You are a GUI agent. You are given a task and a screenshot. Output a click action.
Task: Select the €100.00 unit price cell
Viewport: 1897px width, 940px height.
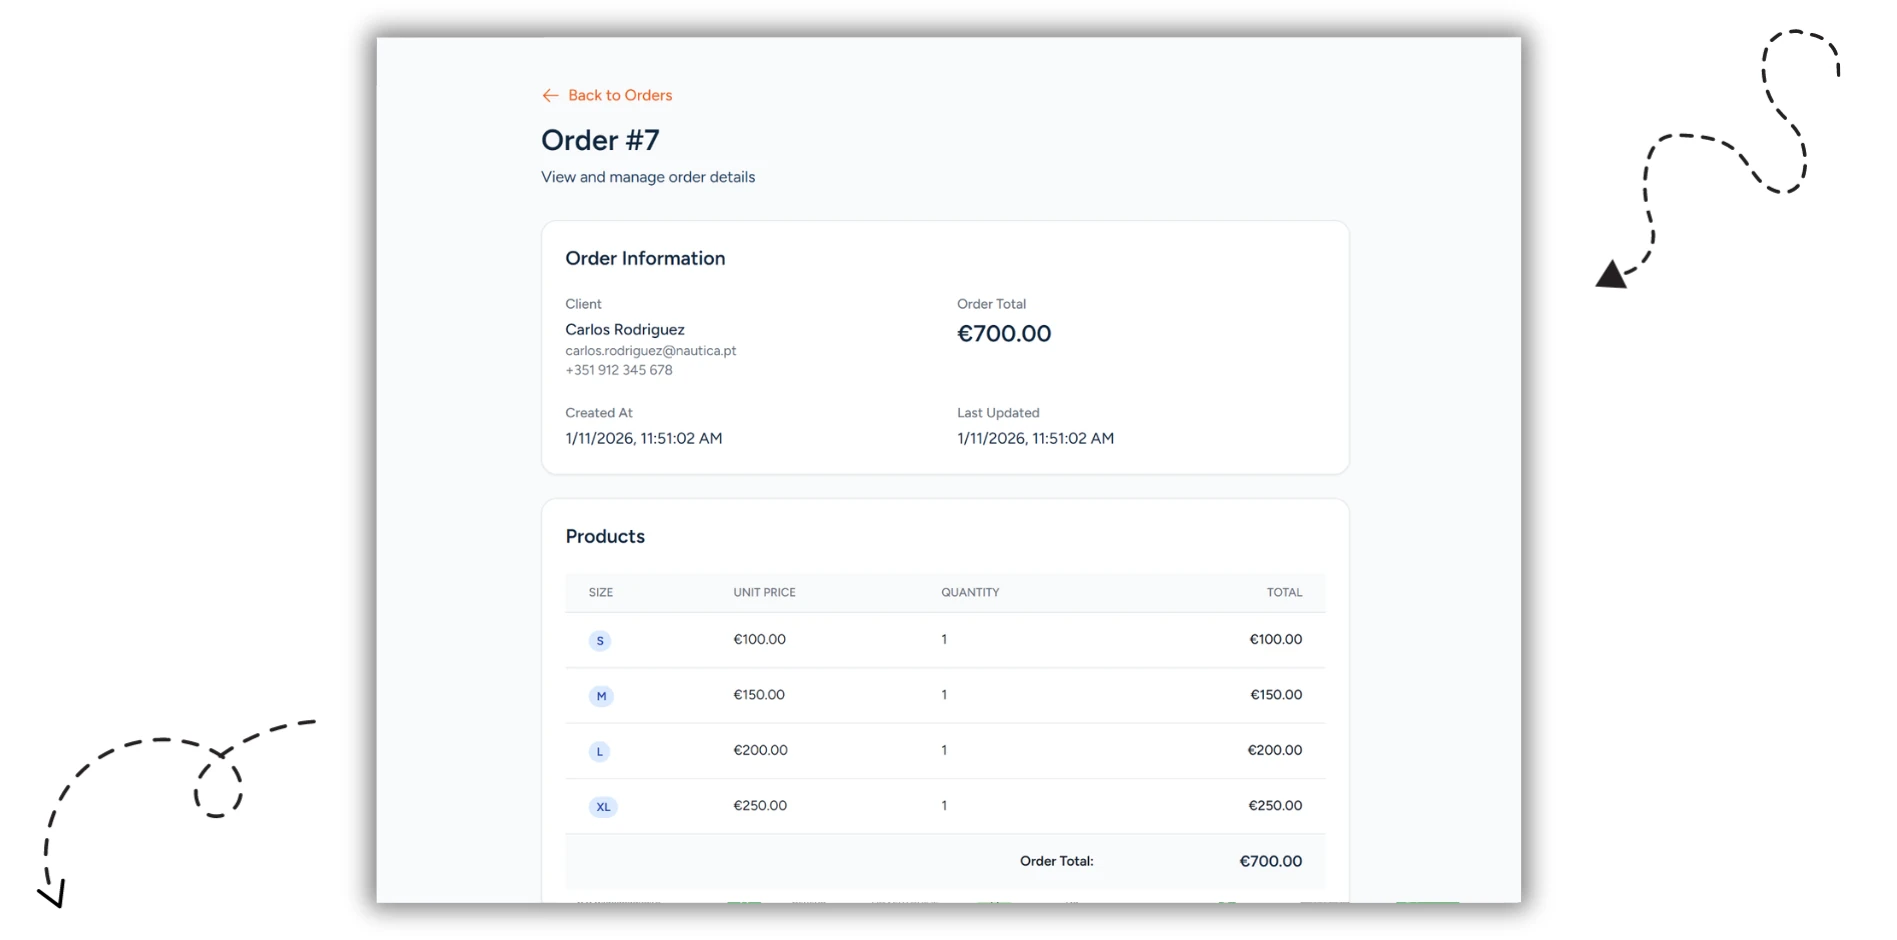click(759, 639)
